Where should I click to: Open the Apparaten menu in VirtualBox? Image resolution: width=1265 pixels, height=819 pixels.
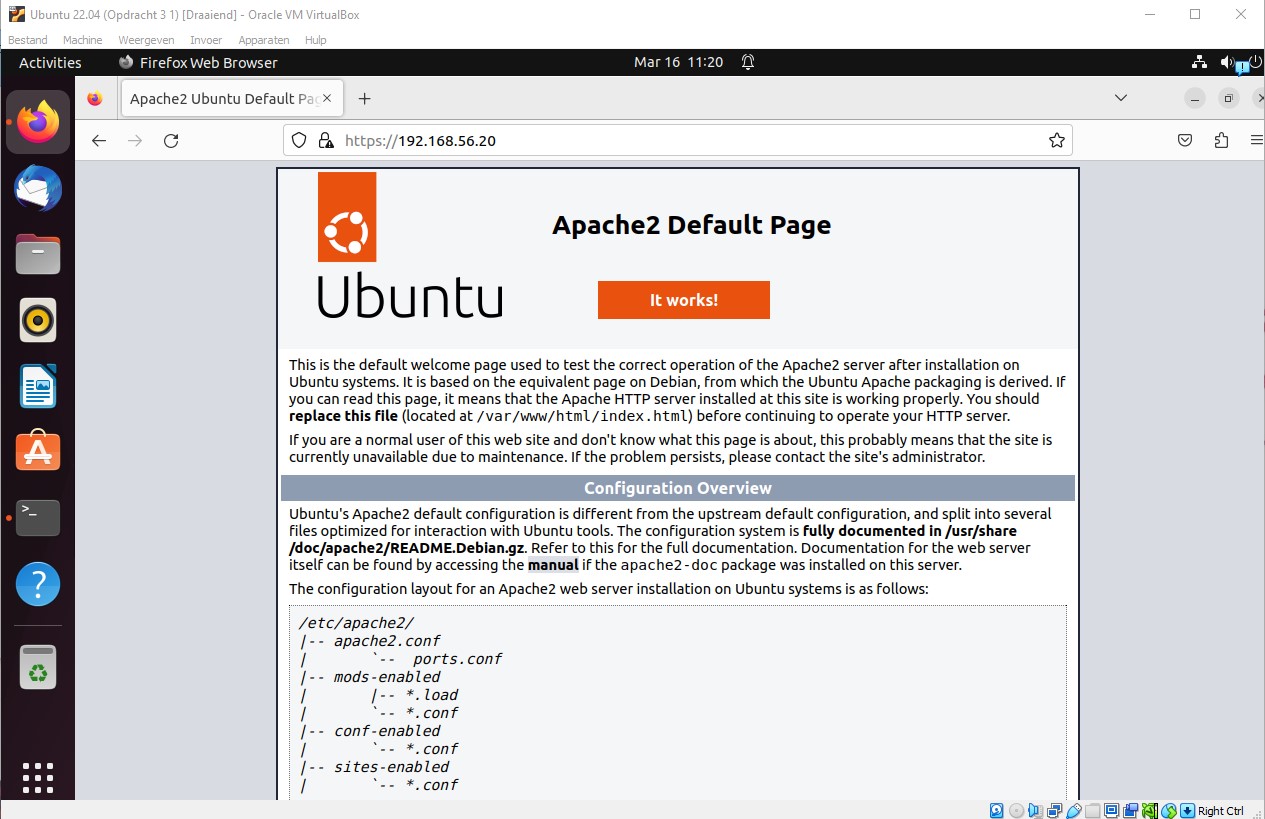click(x=264, y=40)
